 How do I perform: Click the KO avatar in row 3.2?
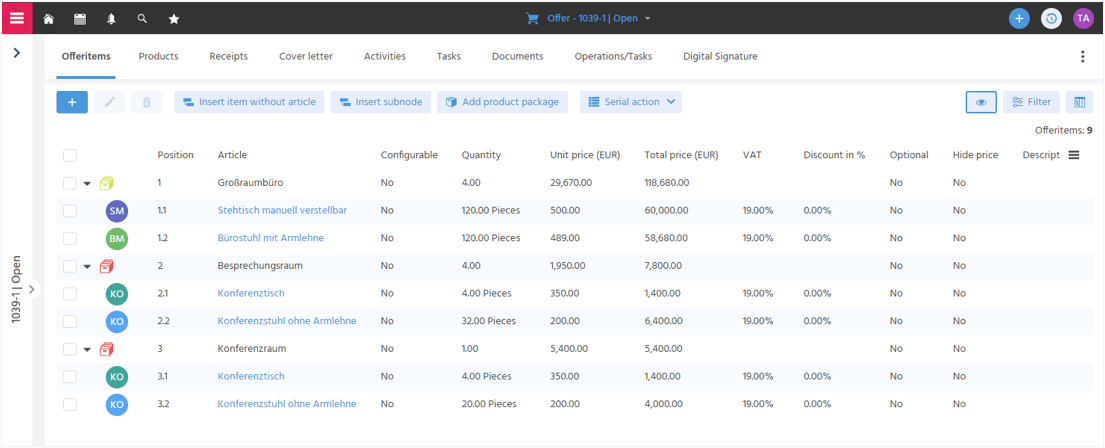pyautogui.click(x=117, y=405)
